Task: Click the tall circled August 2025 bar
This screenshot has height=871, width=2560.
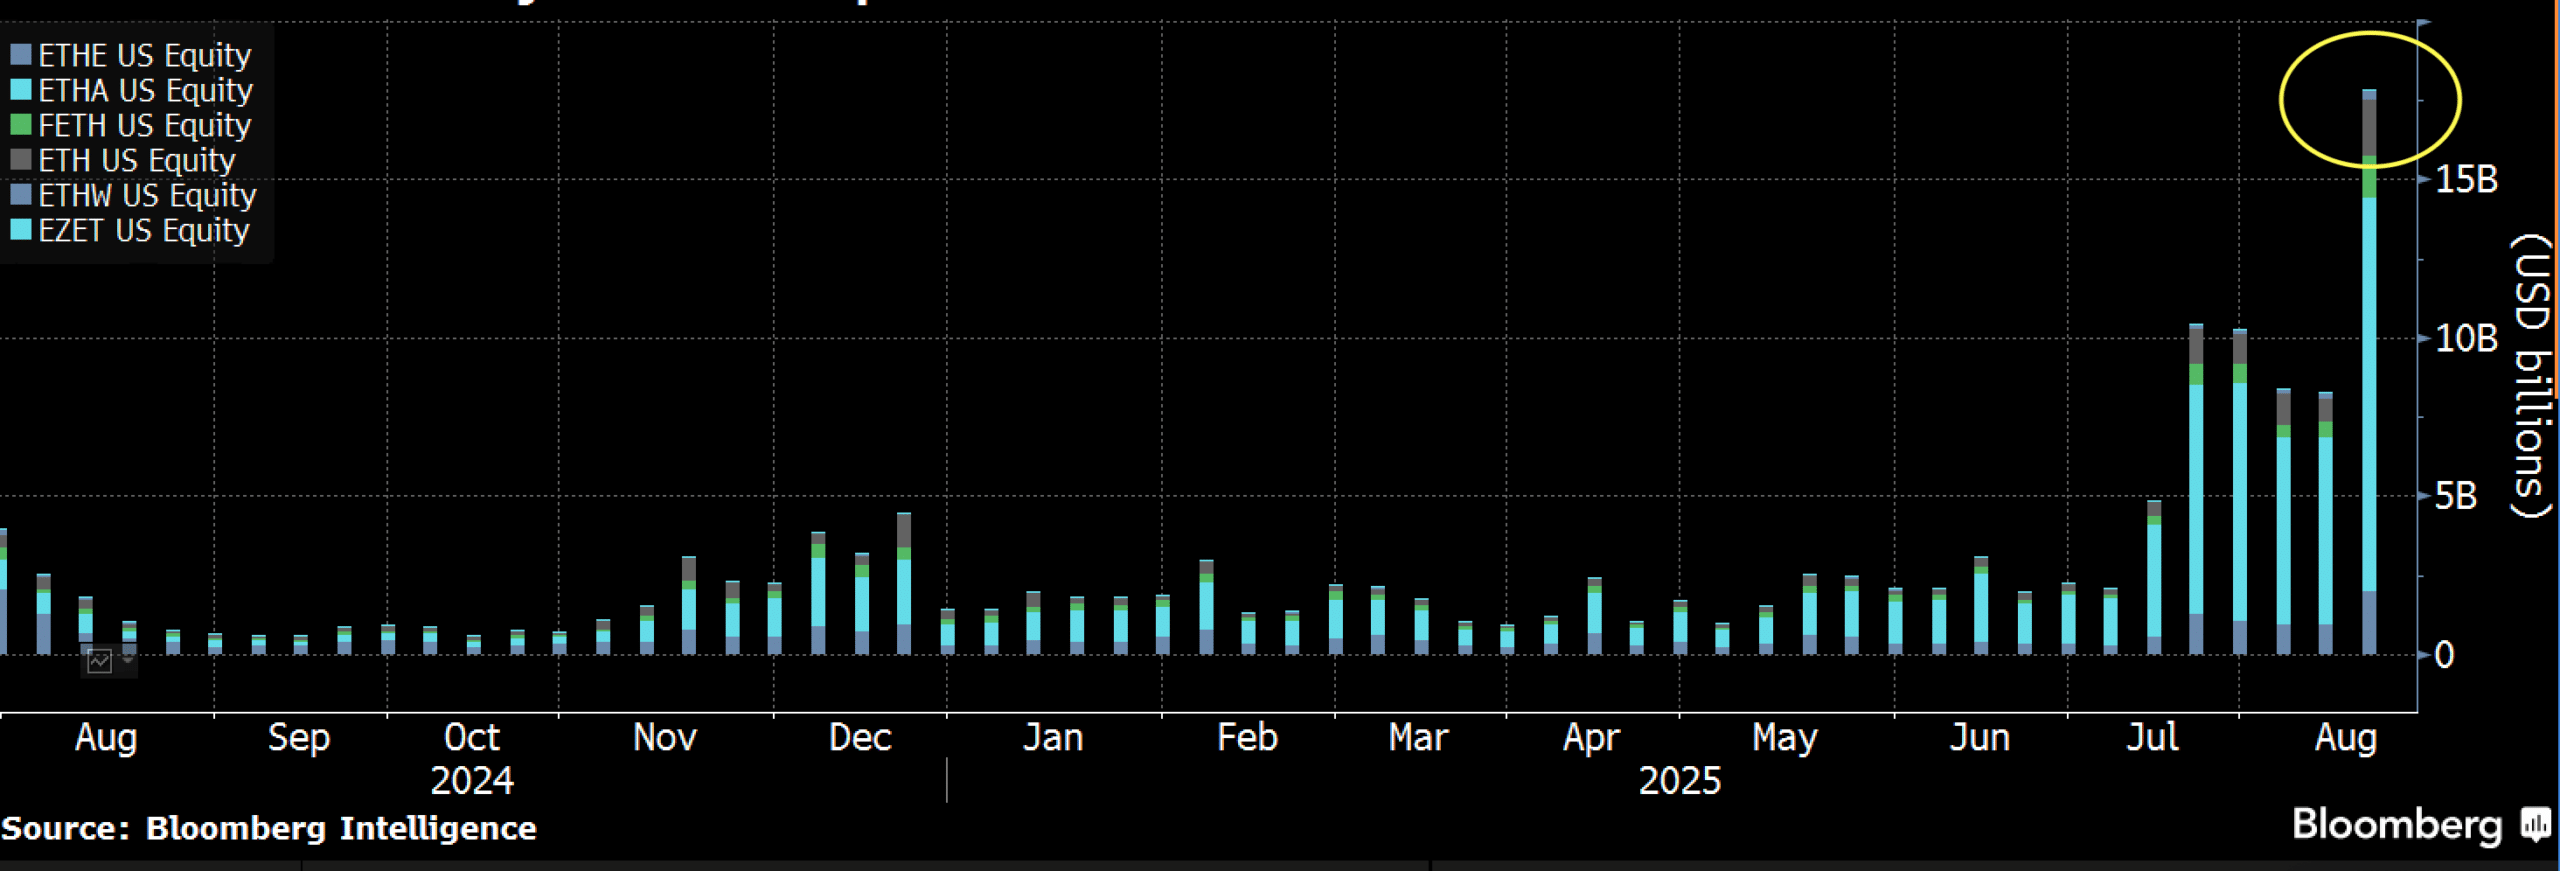Action: 2369,372
